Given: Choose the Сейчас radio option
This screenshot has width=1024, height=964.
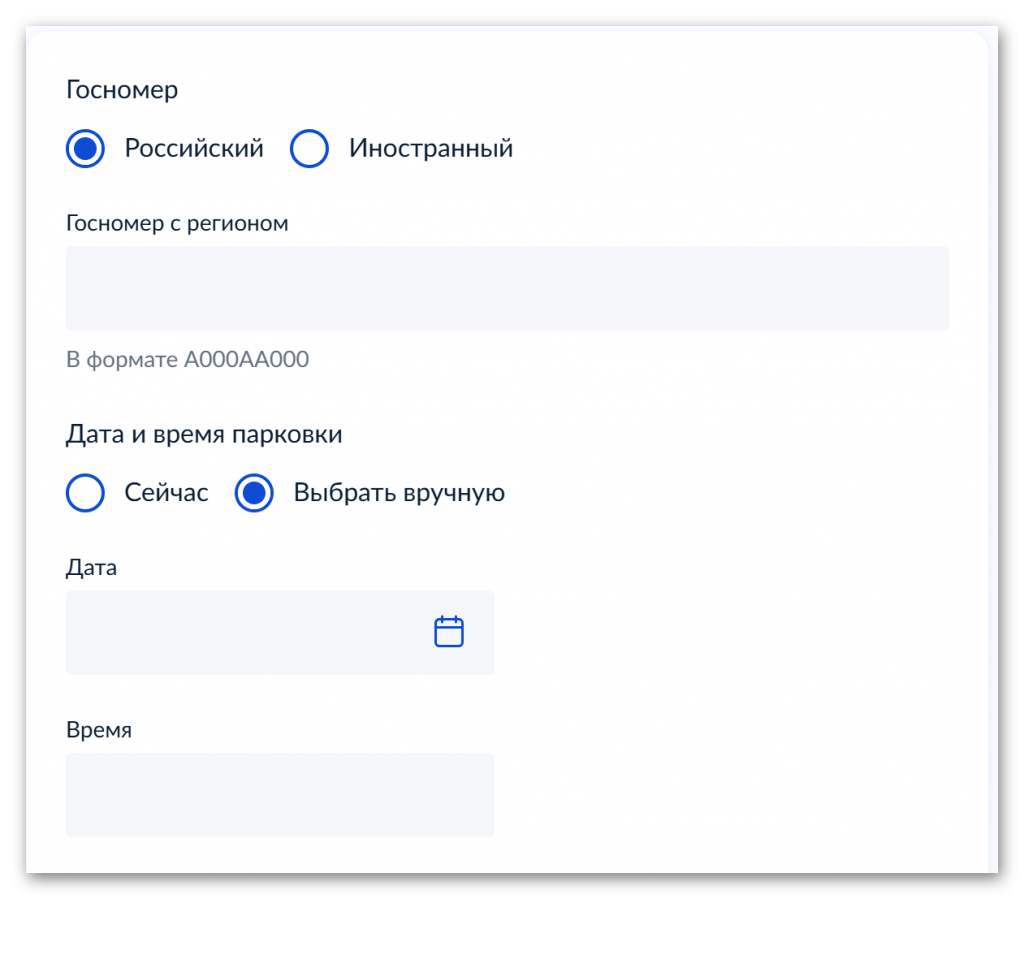Looking at the screenshot, I should coord(85,492).
